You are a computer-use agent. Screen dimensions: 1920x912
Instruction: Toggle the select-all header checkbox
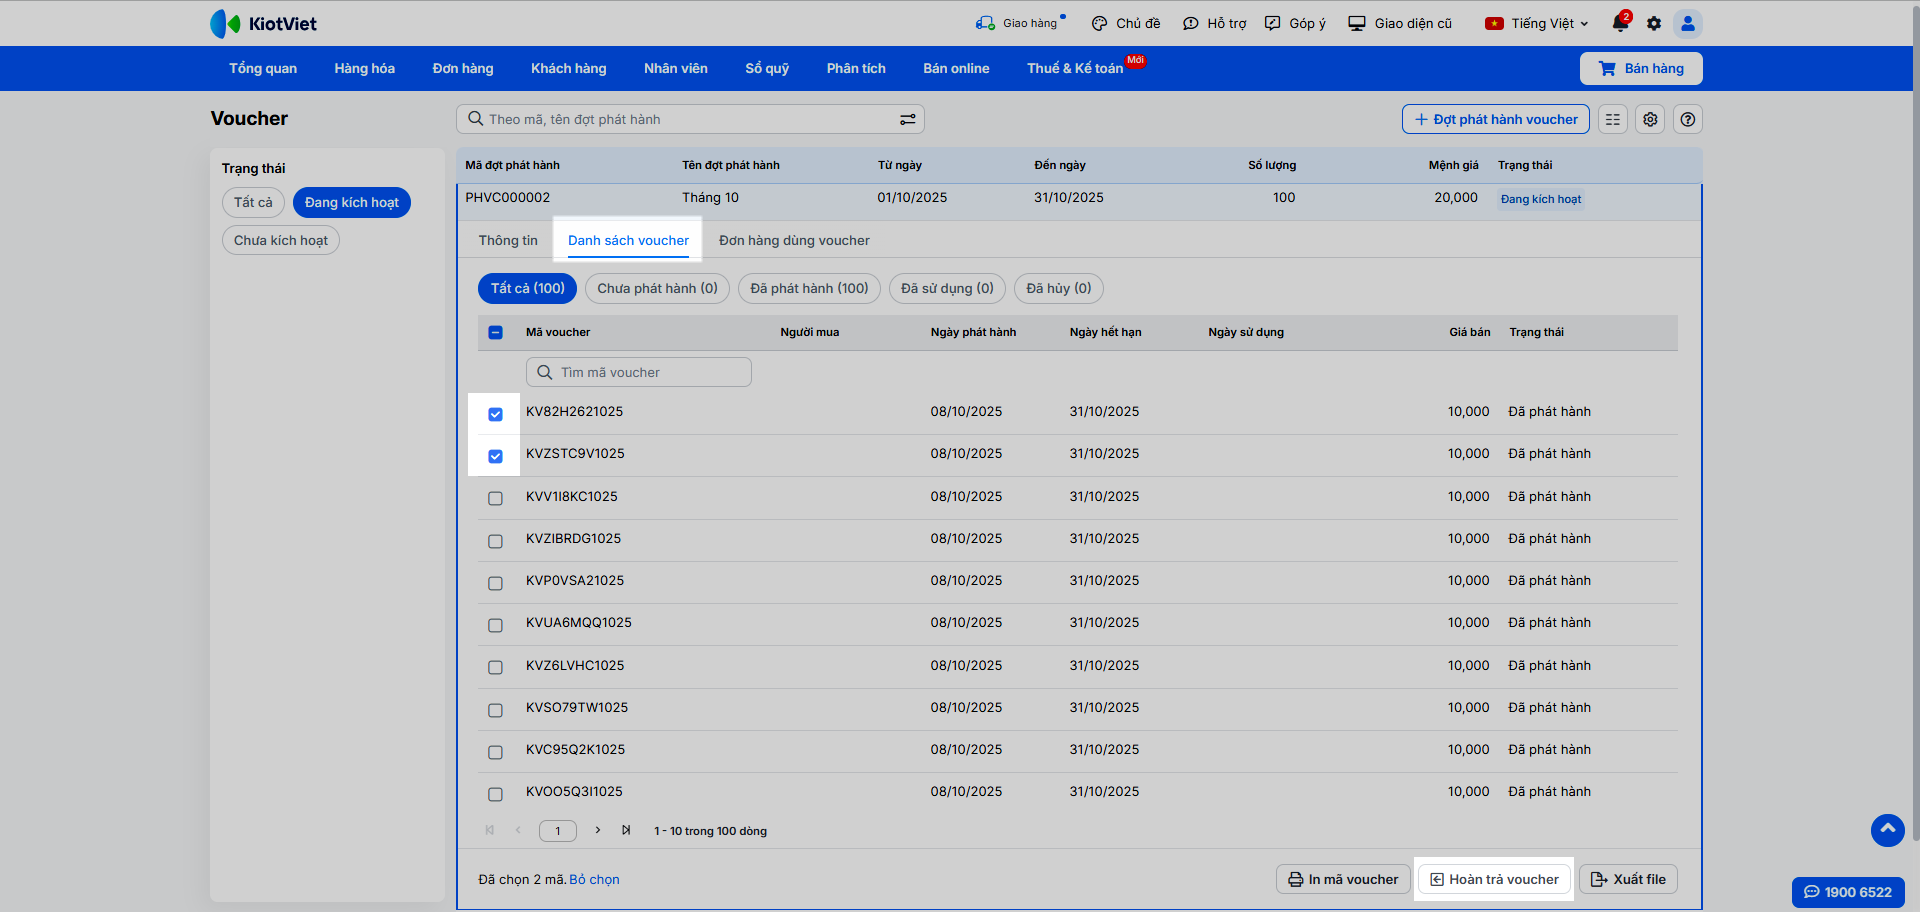[x=495, y=332]
